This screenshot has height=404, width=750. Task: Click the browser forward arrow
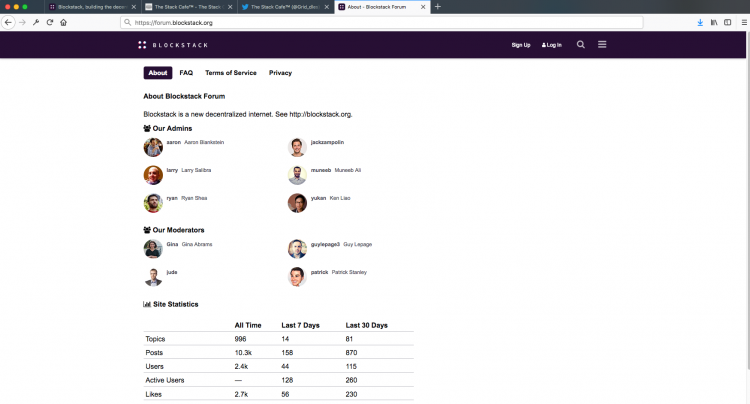(x=22, y=22)
